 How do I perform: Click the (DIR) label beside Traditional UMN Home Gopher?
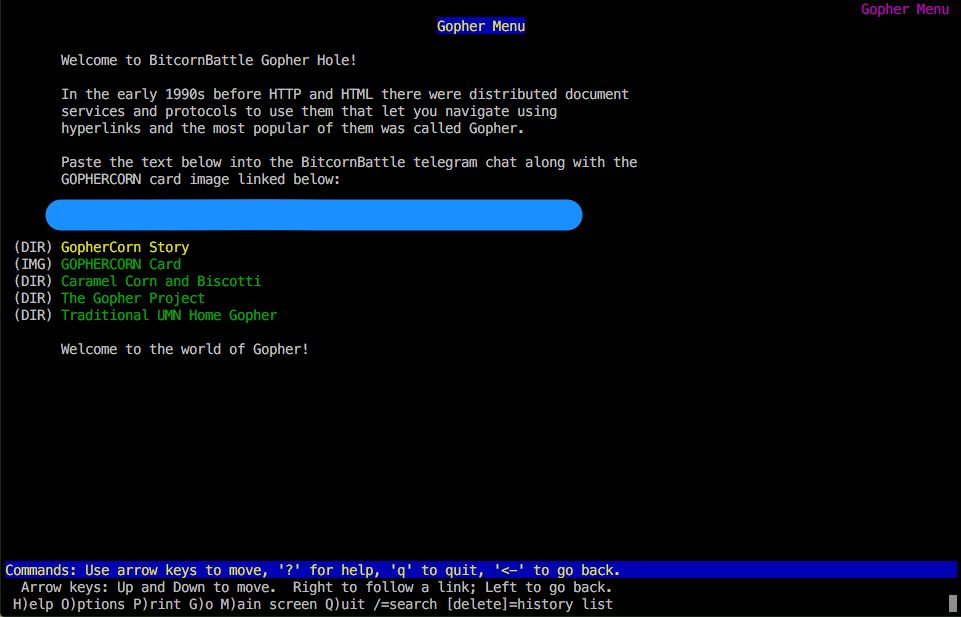(32, 316)
